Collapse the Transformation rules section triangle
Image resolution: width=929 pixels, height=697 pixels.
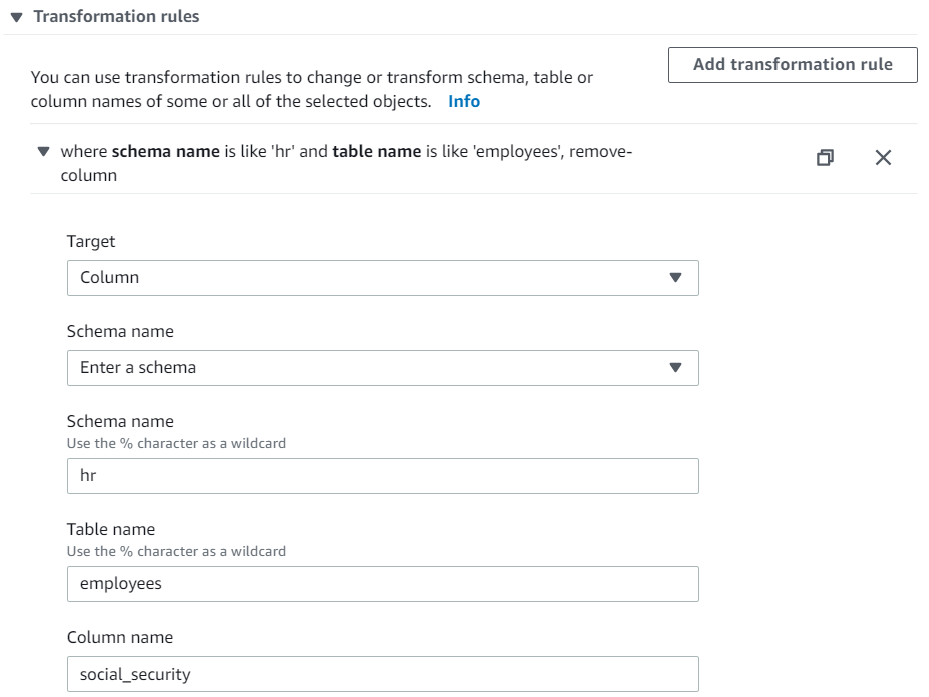(x=16, y=17)
